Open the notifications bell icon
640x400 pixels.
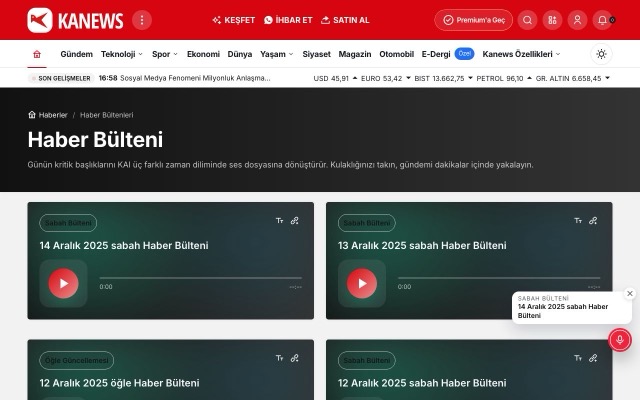(602, 20)
